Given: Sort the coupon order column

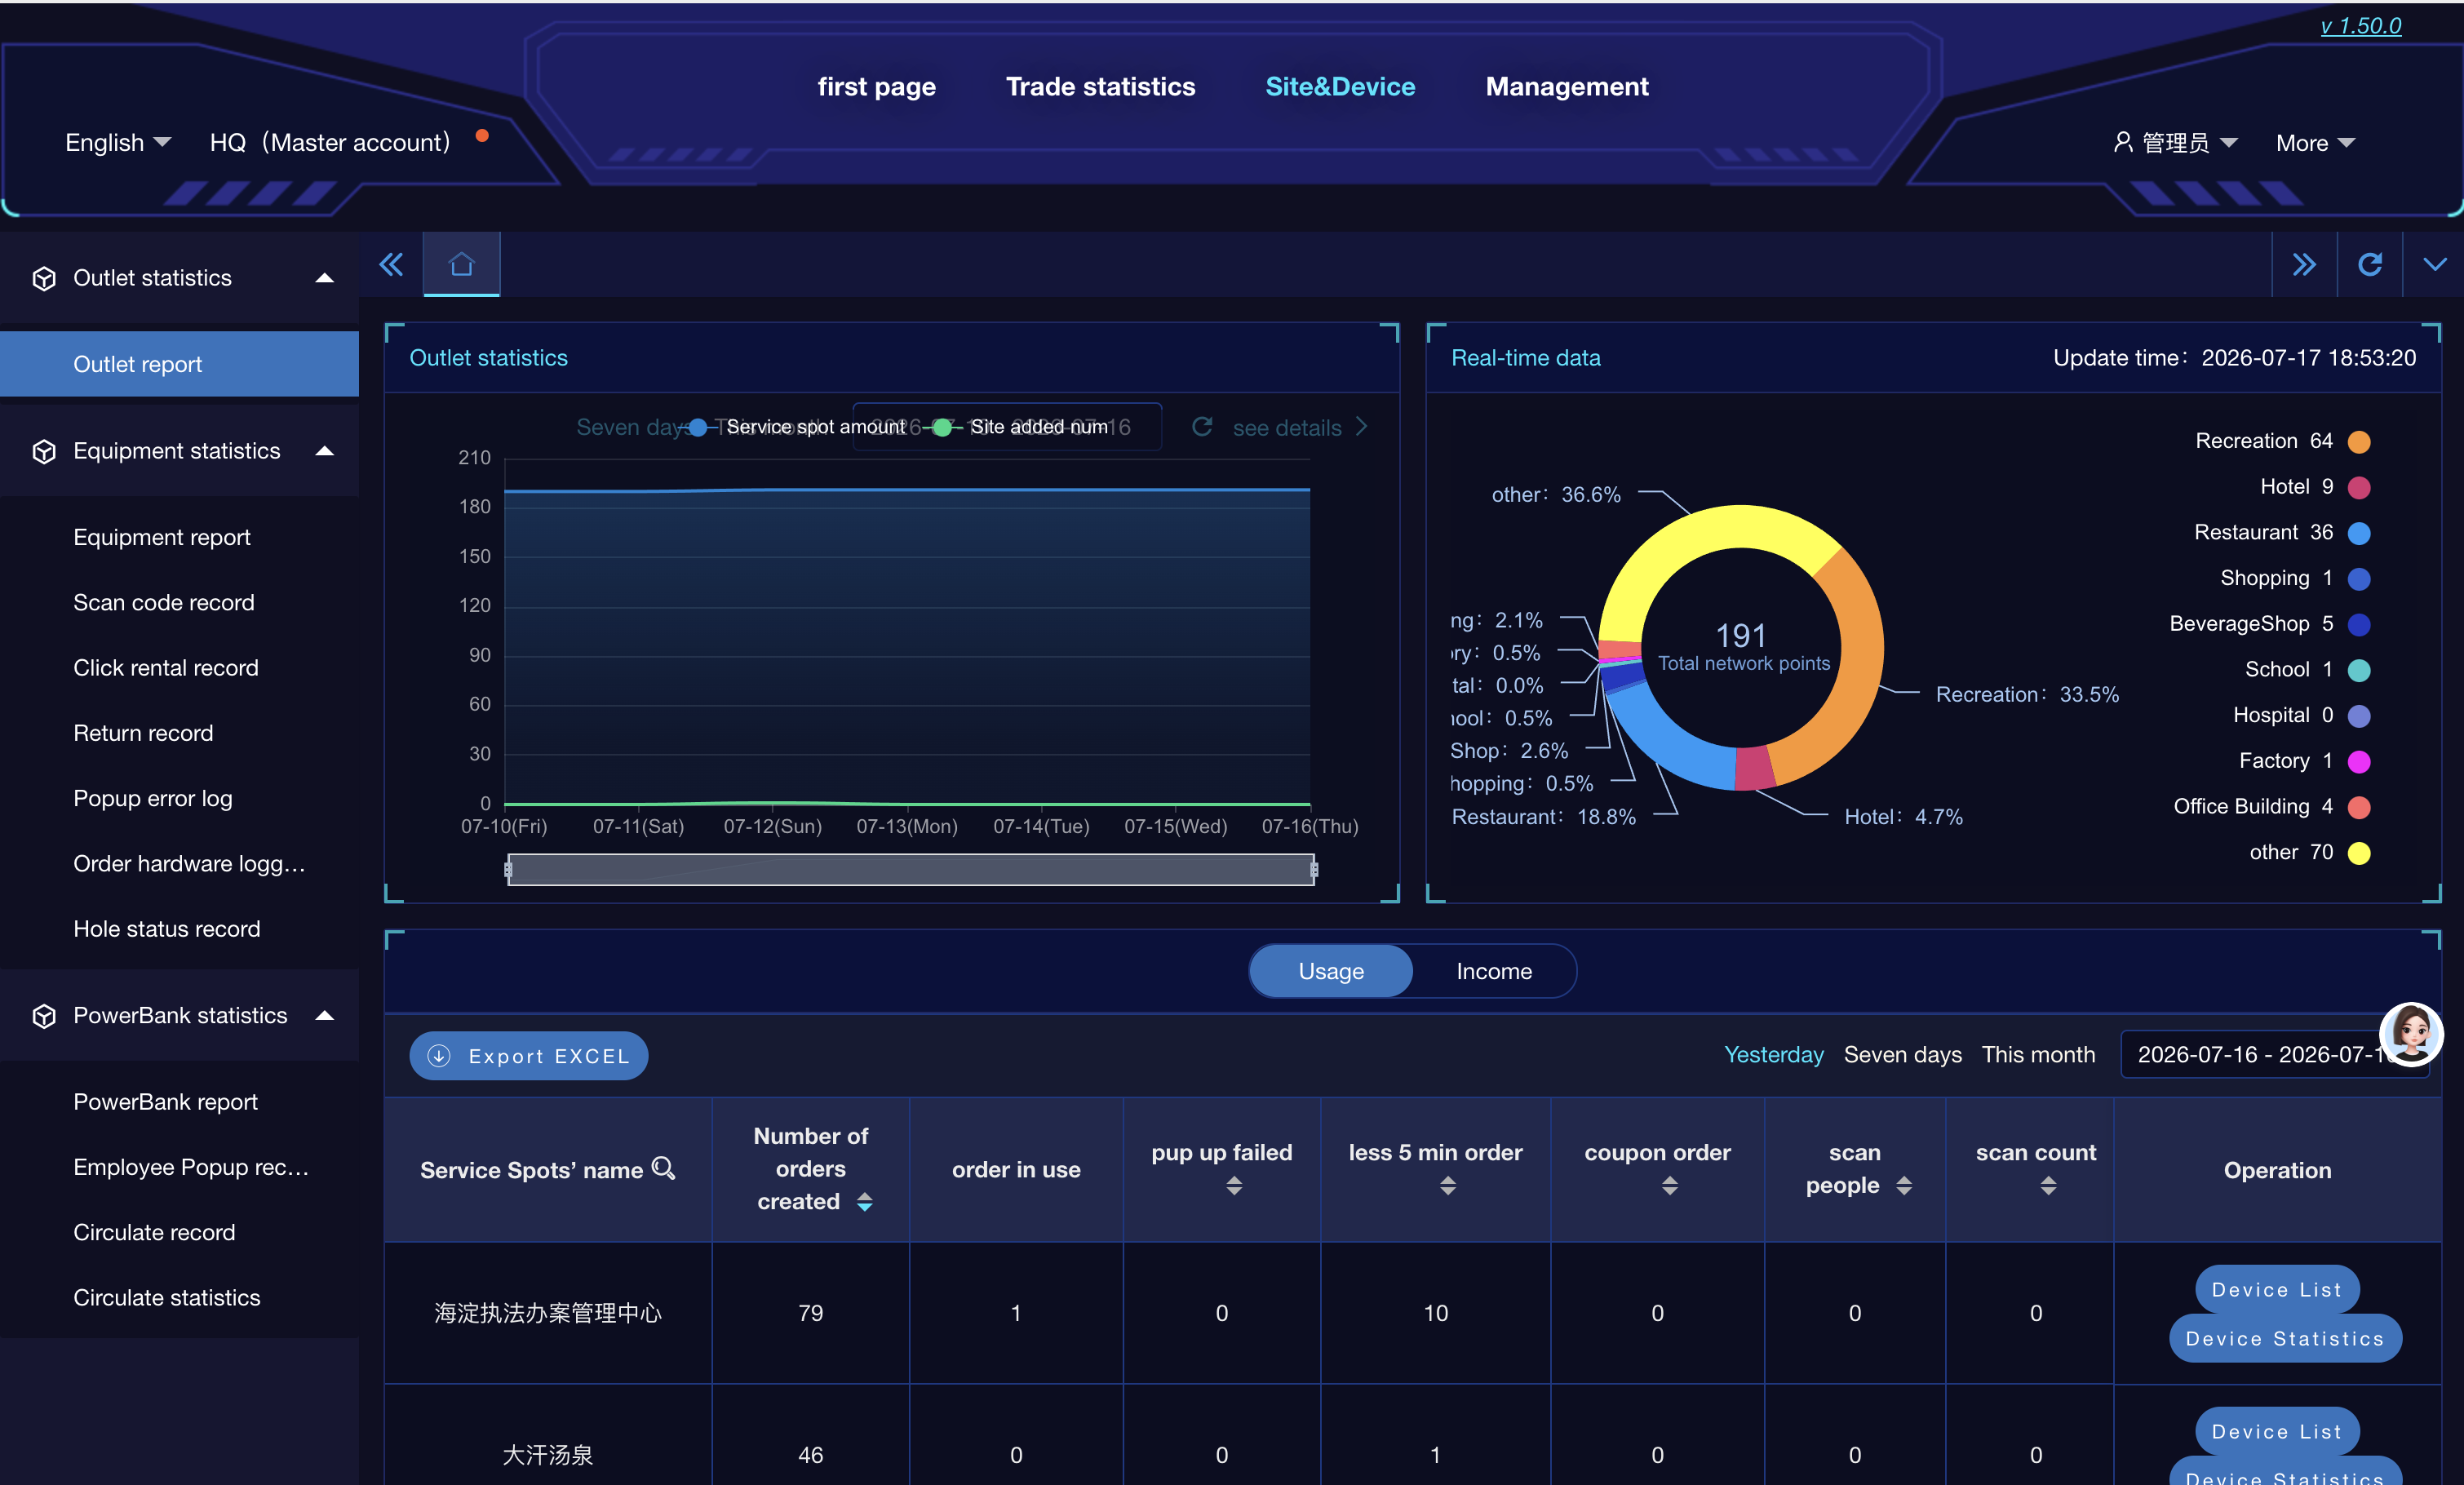Looking at the screenshot, I should tap(1670, 1186).
